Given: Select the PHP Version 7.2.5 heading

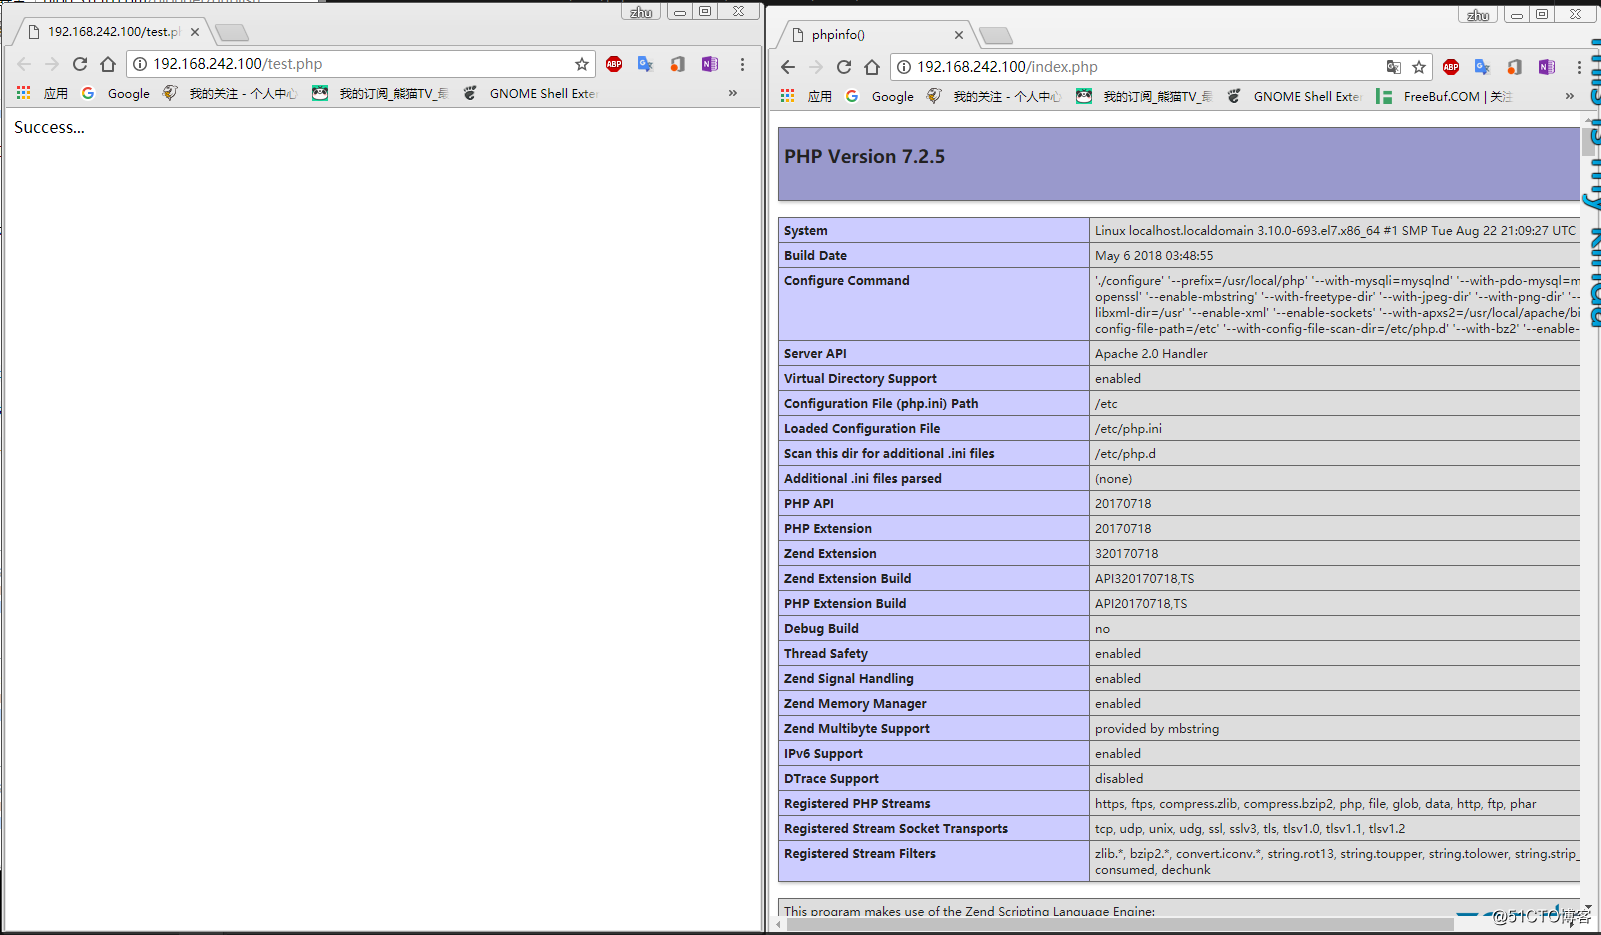Looking at the screenshot, I should click(864, 156).
